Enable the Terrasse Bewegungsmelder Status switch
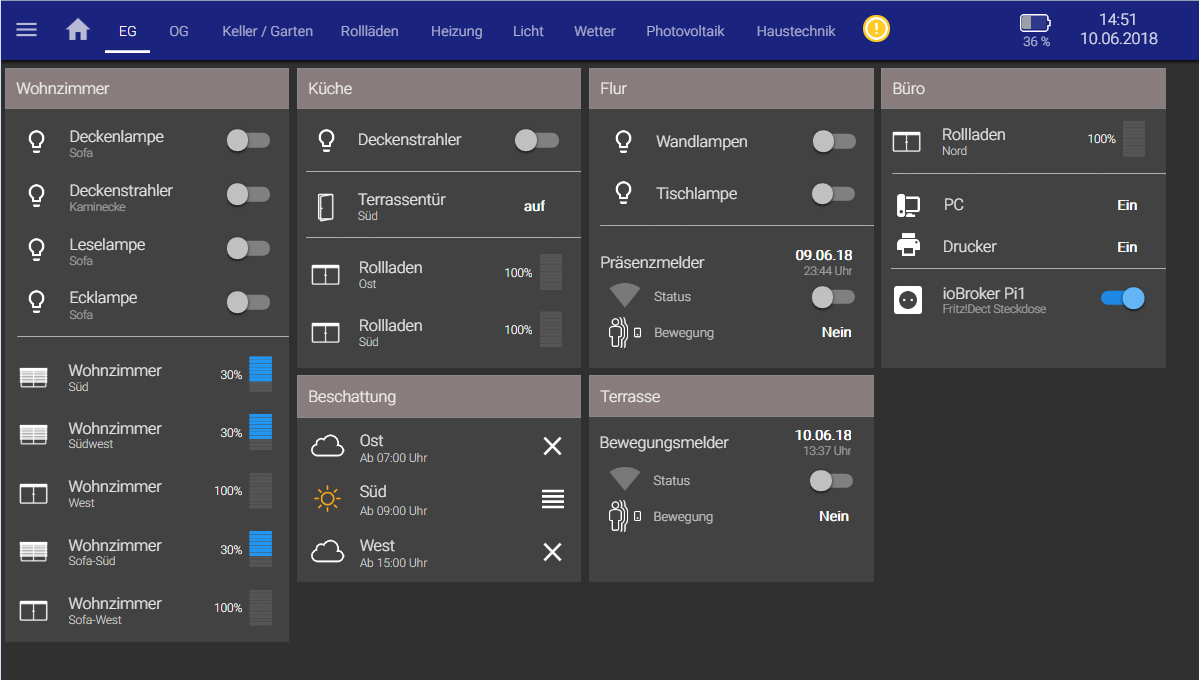This screenshot has width=1199, height=680. point(831,480)
